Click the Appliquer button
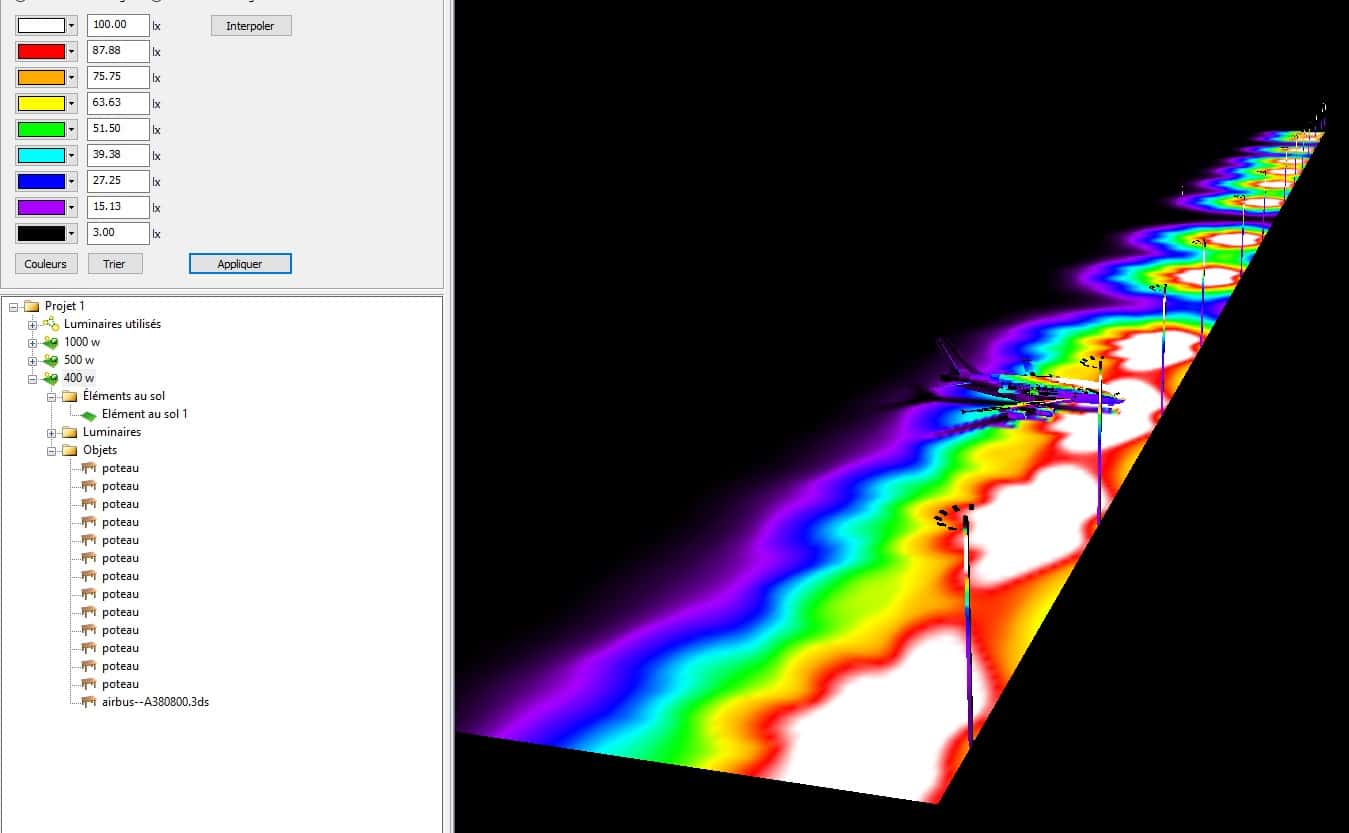 [240, 264]
